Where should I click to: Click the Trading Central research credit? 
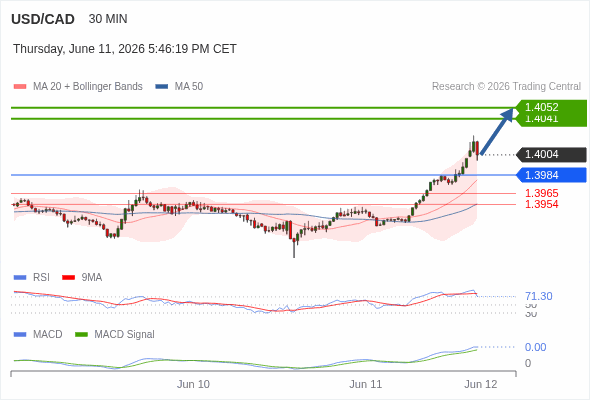click(x=506, y=87)
